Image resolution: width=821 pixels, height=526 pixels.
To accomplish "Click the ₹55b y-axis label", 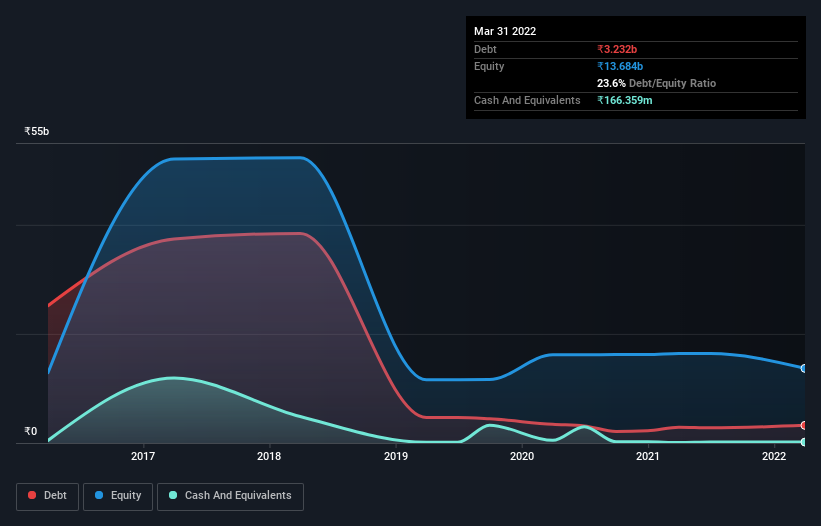I will 37,131.
